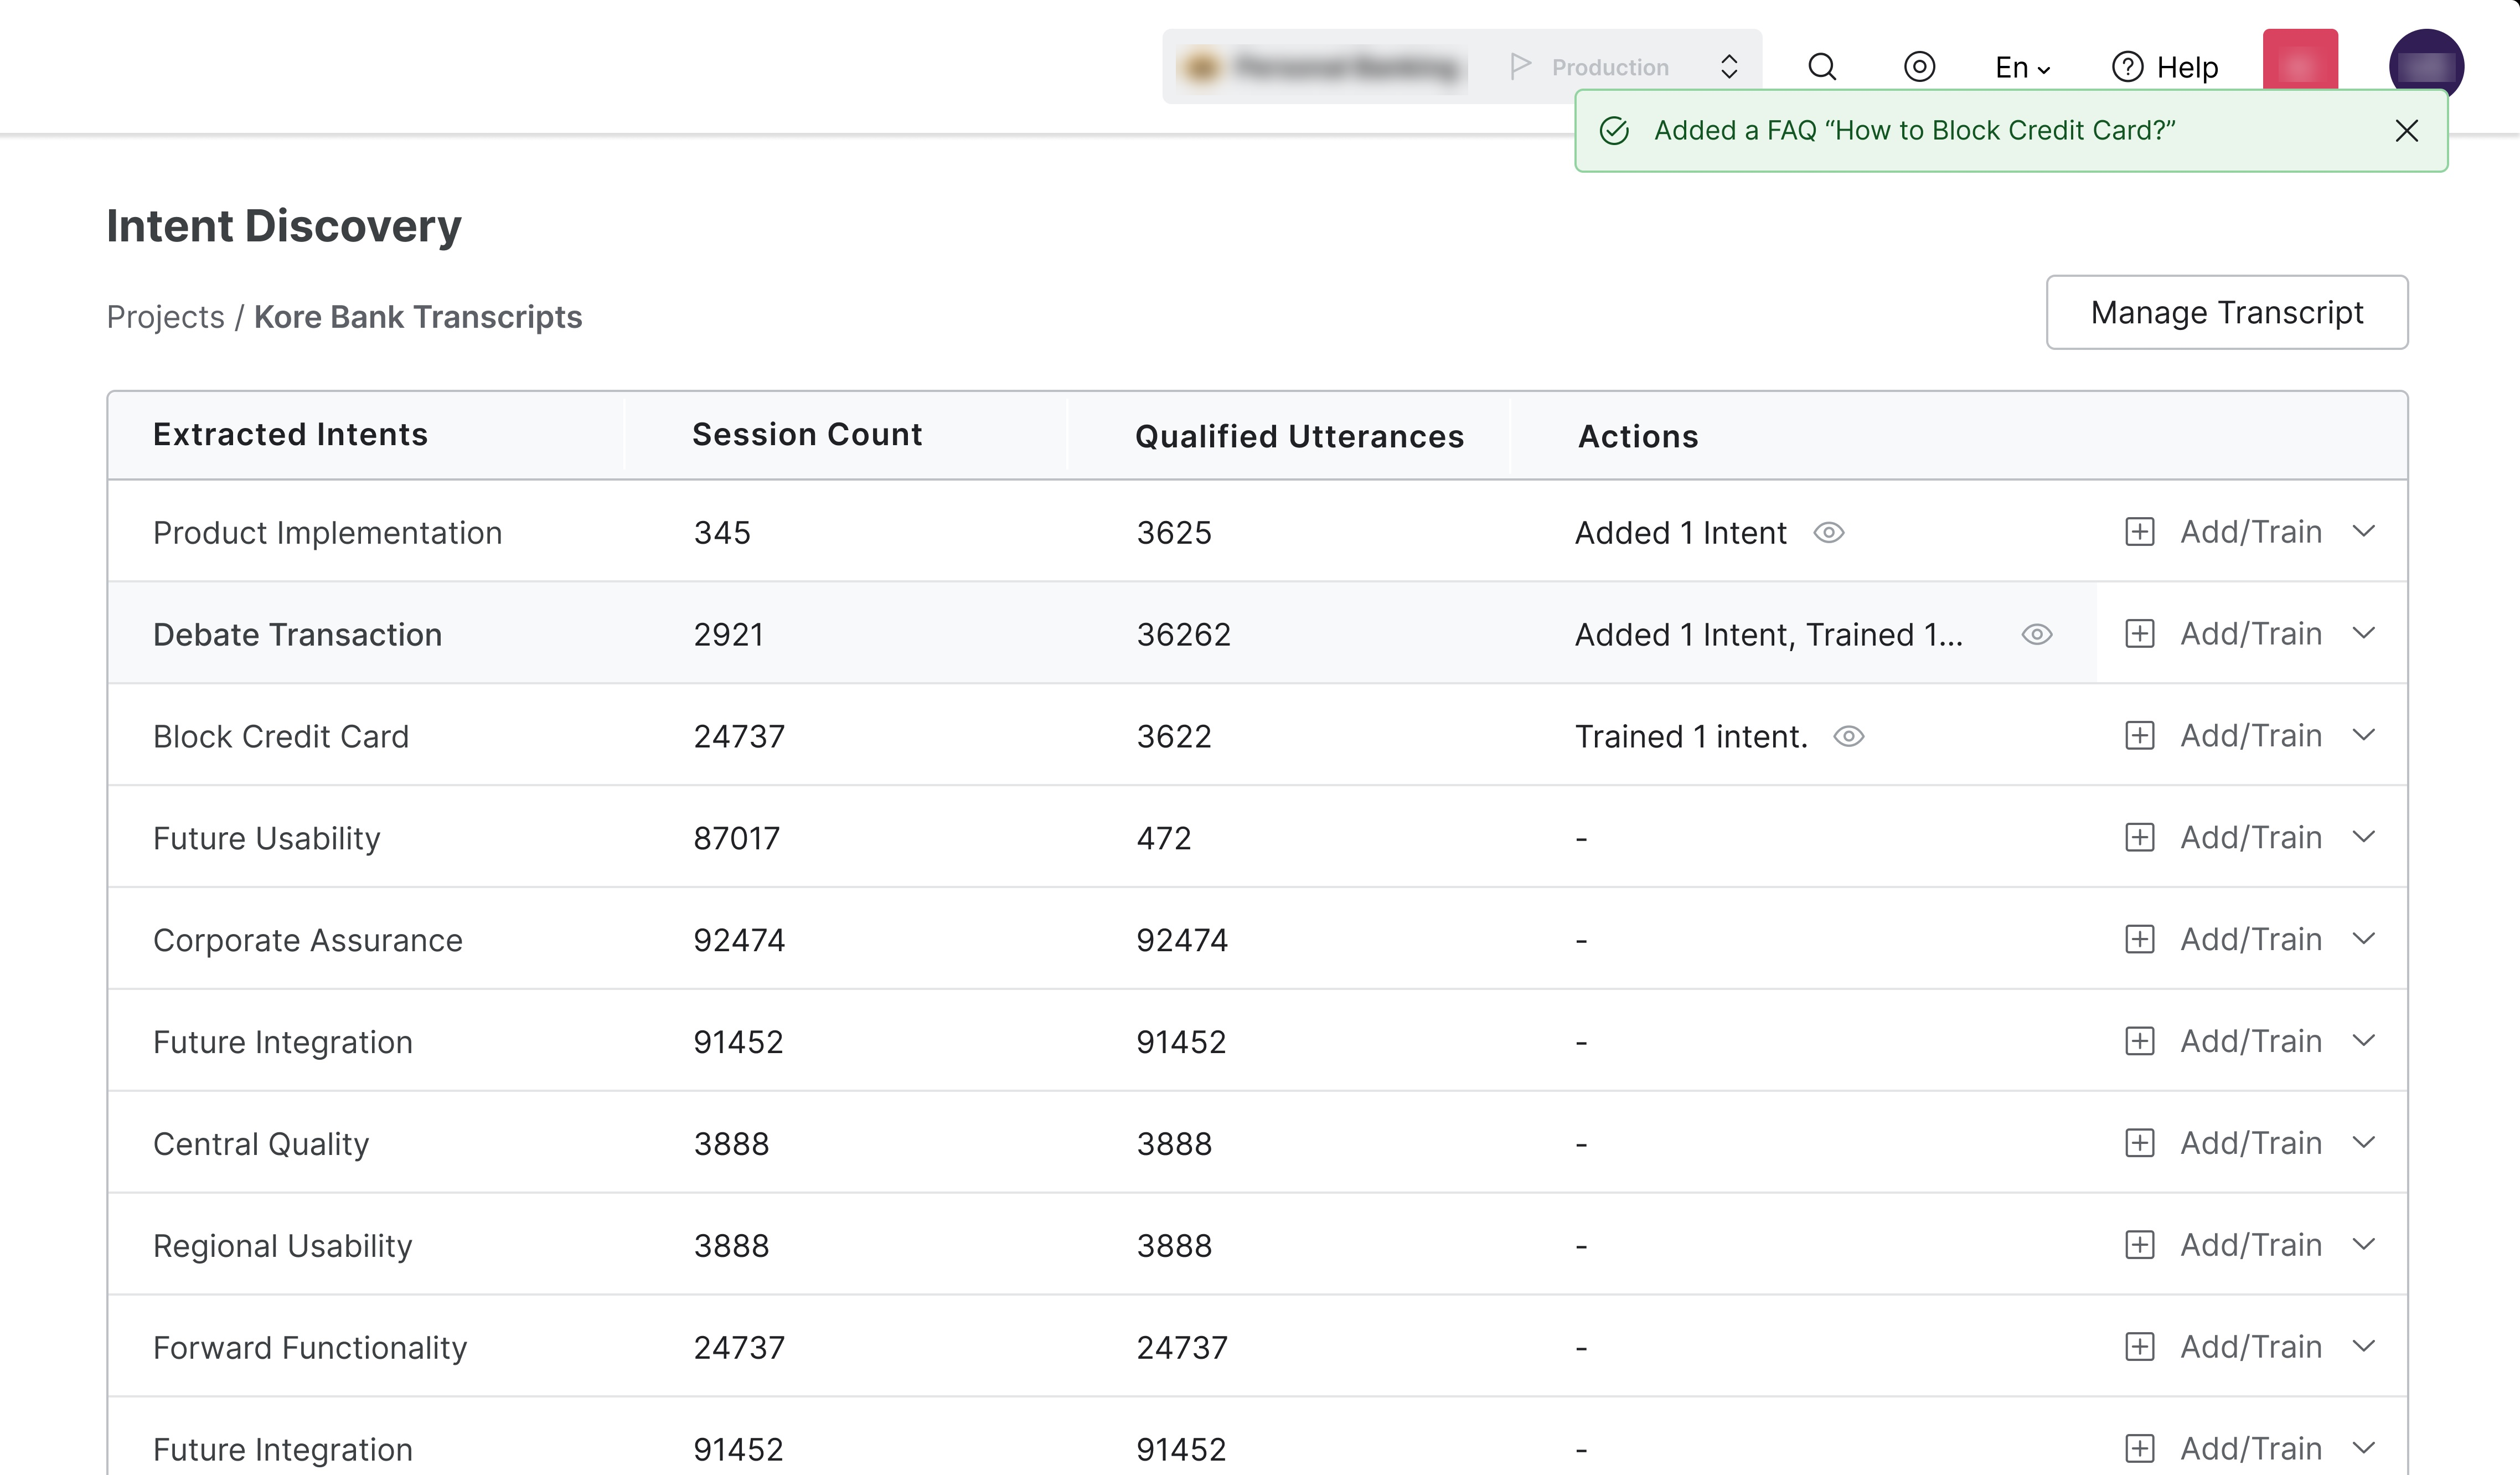The height and width of the screenshot is (1475, 2520).
Task: Open the En language dropdown
Action: pyautogui.click(x=2022, y=67)
